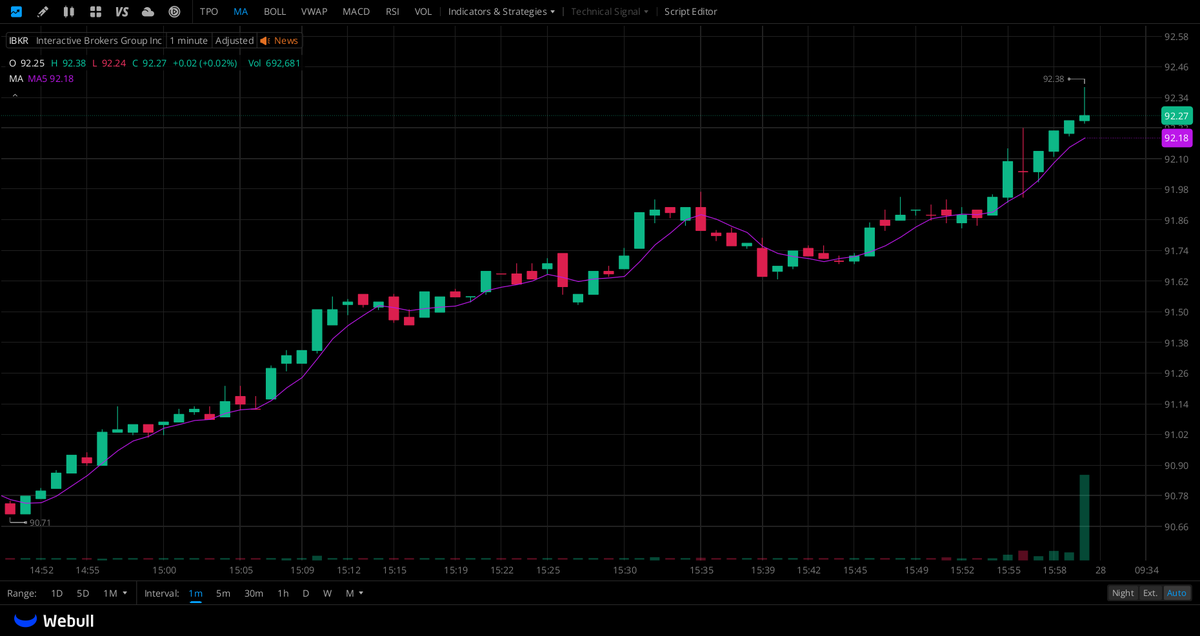This screenshot has width=1200, height=636.
Task: Toggle the MA indicator off
Action: 241,12
